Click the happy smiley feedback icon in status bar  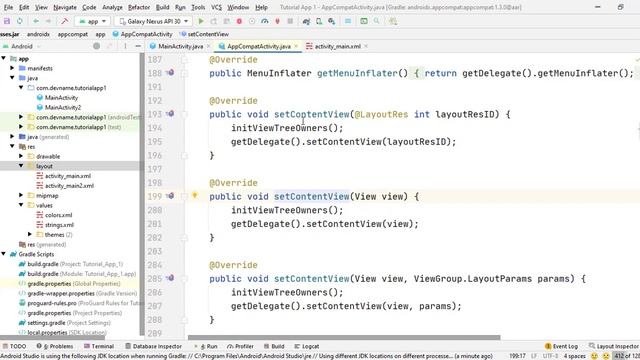[594, 356]
